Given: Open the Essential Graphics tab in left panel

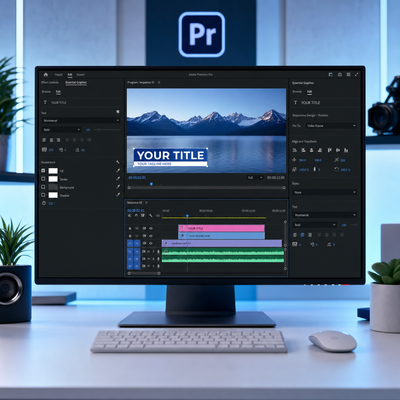Looking at the screenshot, I should click(76, 82).
